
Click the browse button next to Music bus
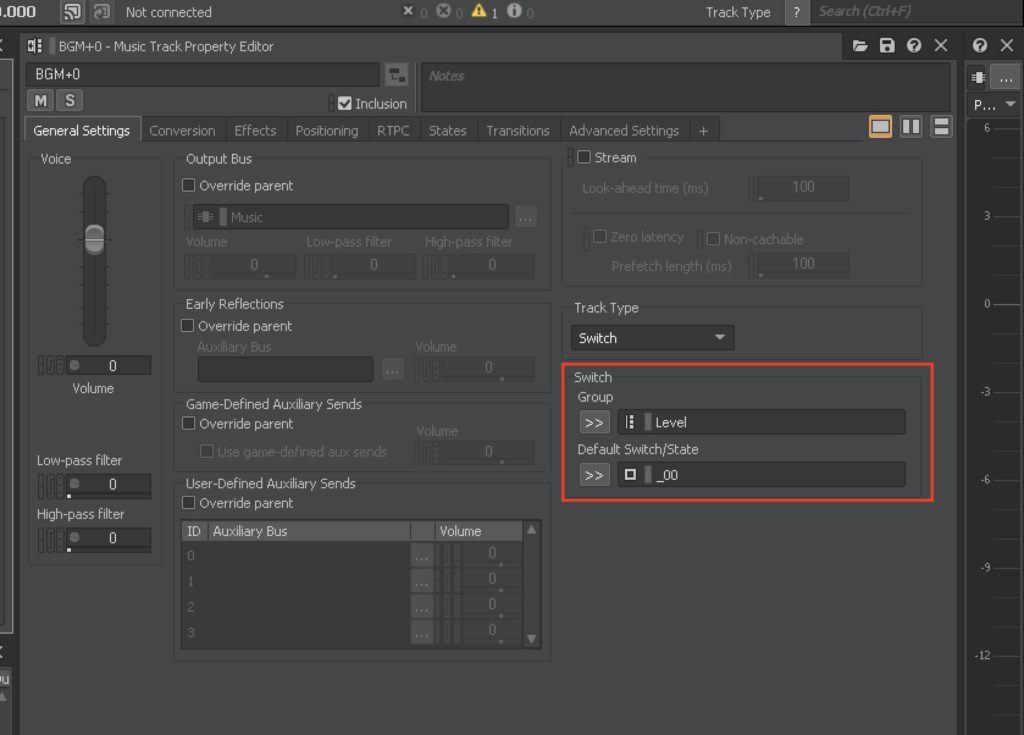point(526,217)
